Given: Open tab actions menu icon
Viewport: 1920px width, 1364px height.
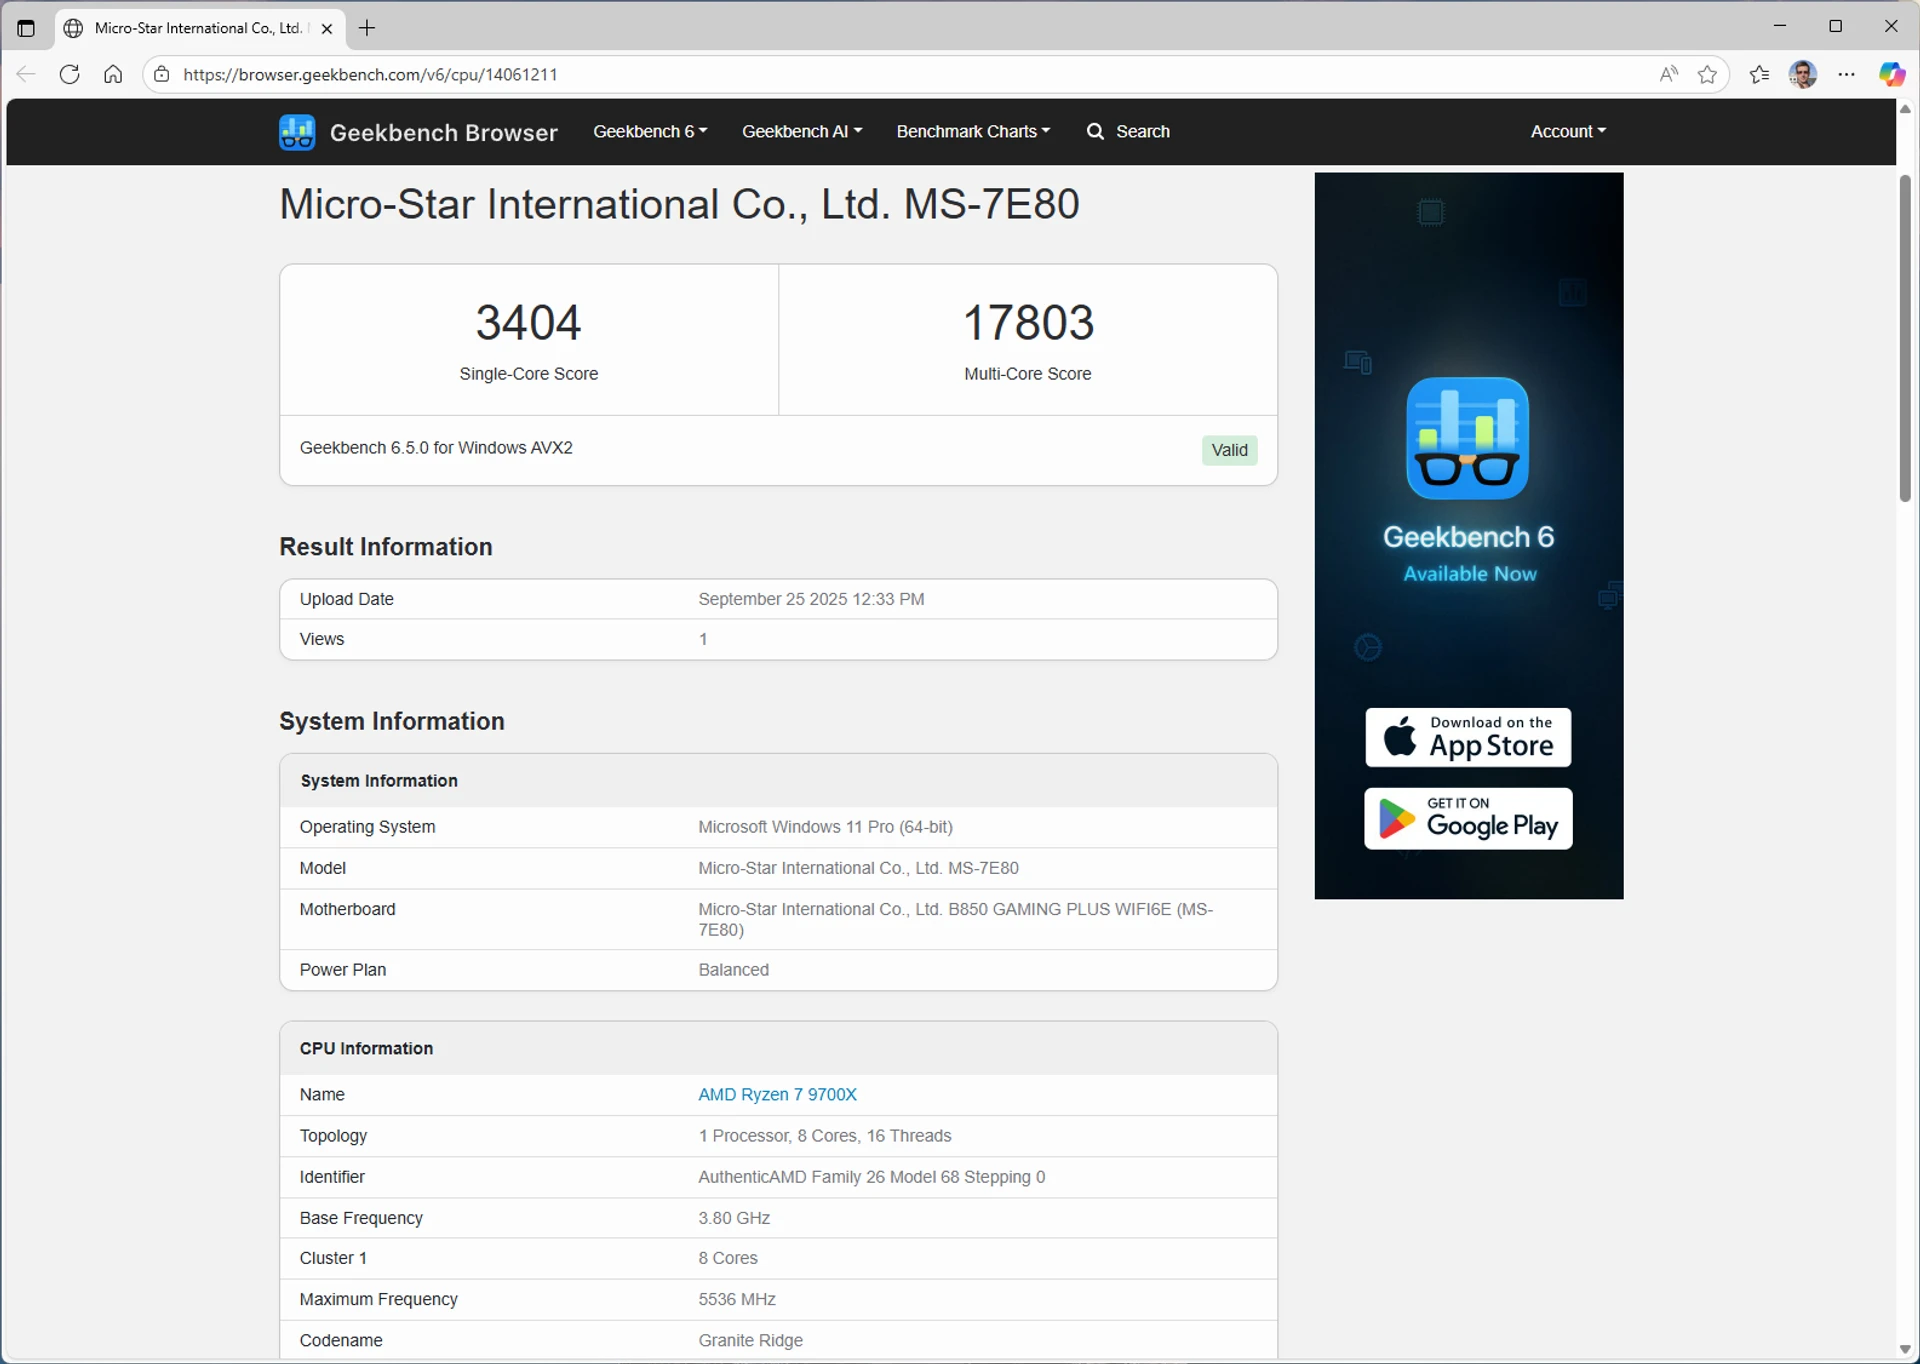Looking at the screenshot, I should (x=26, y=28).
